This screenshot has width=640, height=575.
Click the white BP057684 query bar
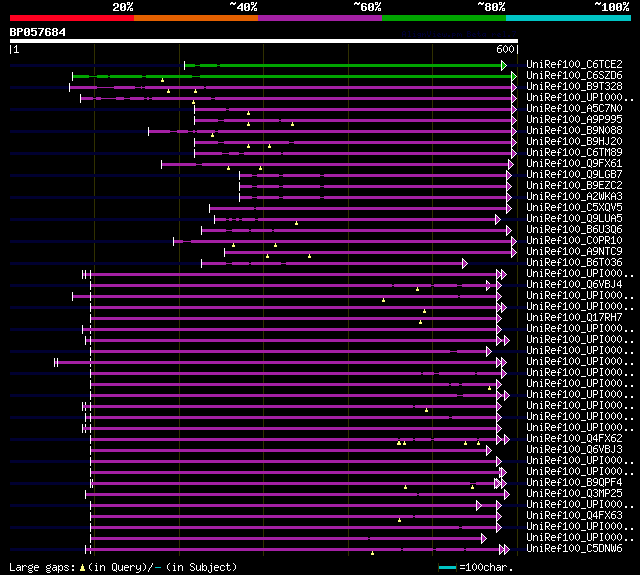[264, 41]
